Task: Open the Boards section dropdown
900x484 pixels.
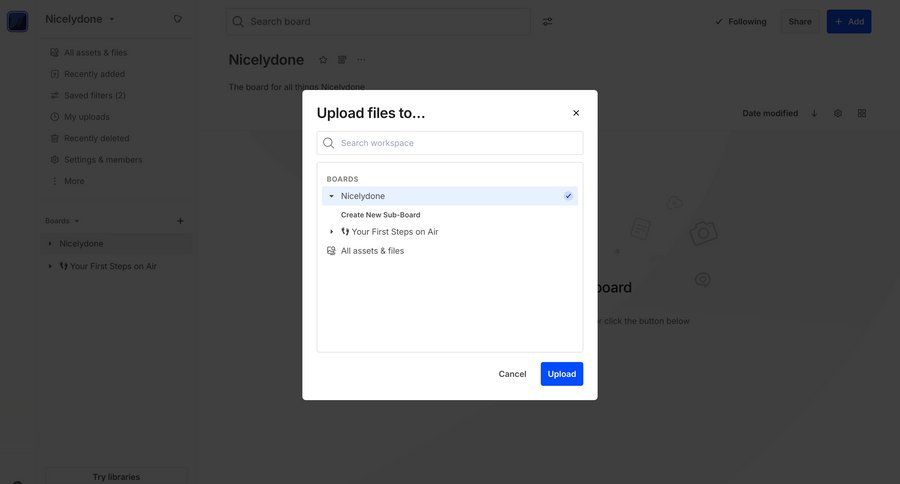Action: tap(62, 221)
